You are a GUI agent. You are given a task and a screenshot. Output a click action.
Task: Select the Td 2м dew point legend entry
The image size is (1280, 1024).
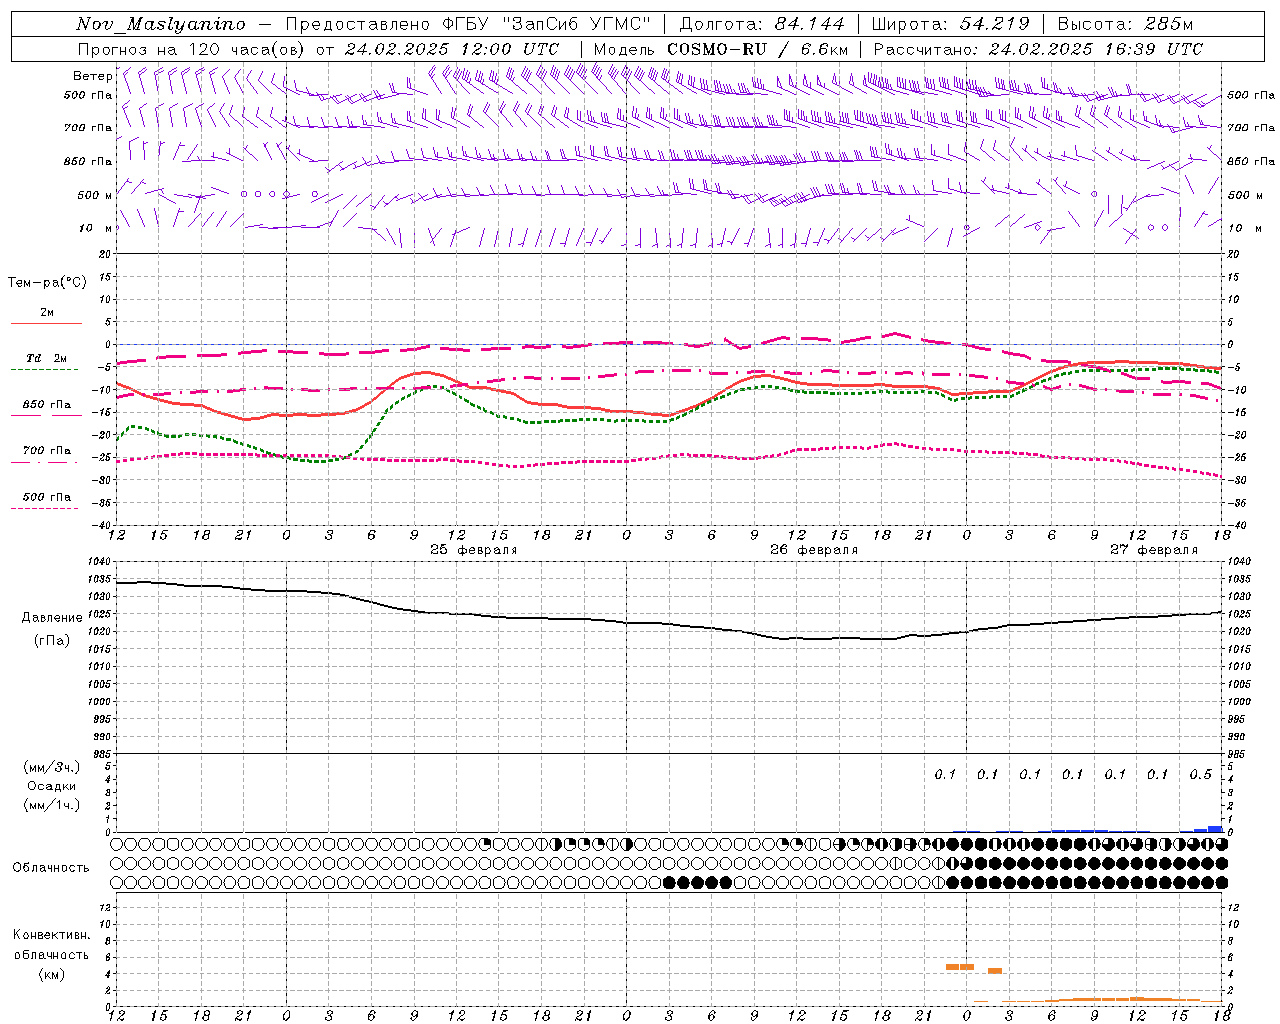click(x=46, y=358)
